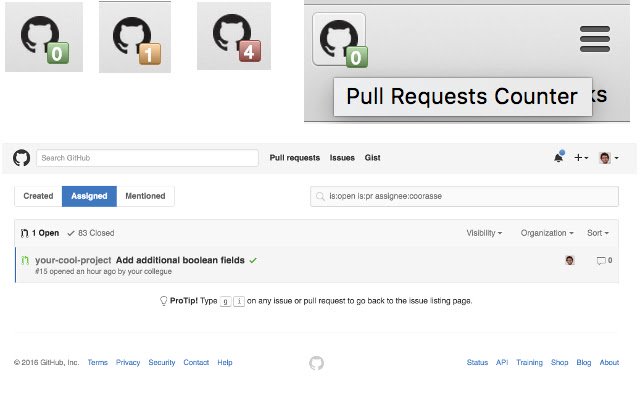640x400 pixels.
Task: Open the Security footer link
Action: point(162,362)
